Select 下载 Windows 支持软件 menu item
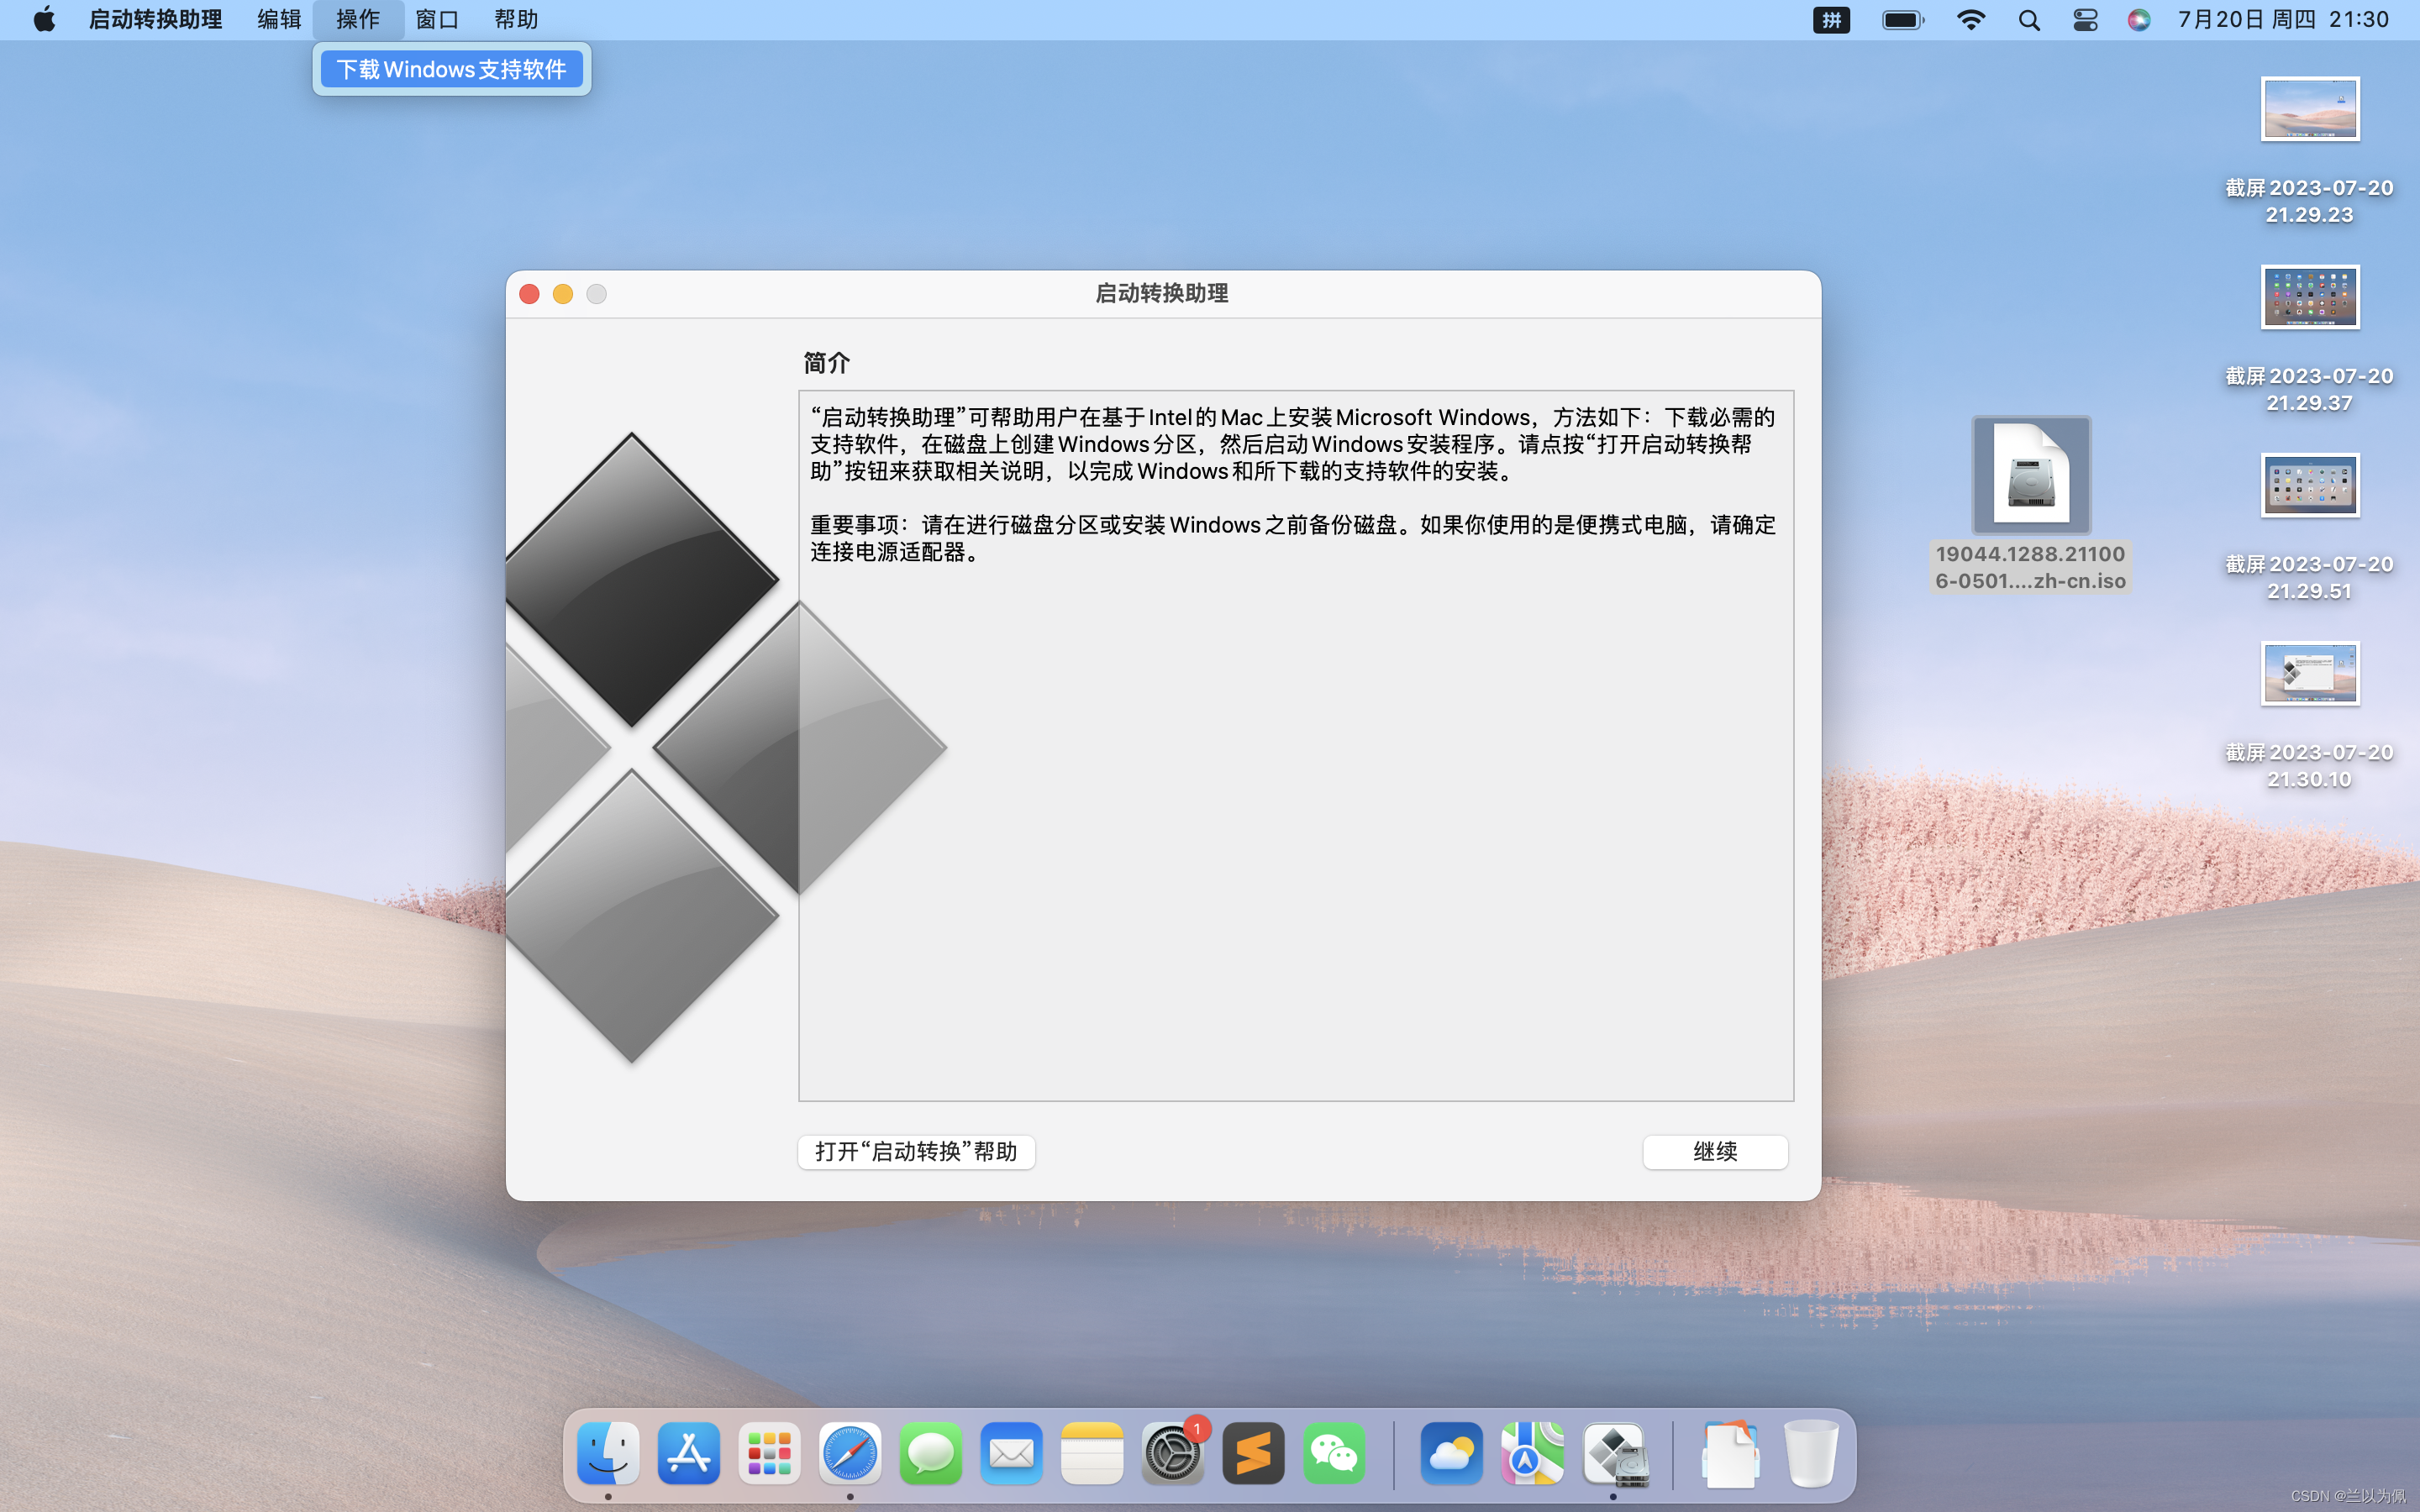Image resolution: width=2420 pixels, height=1512 pixels. coord(451,69)
